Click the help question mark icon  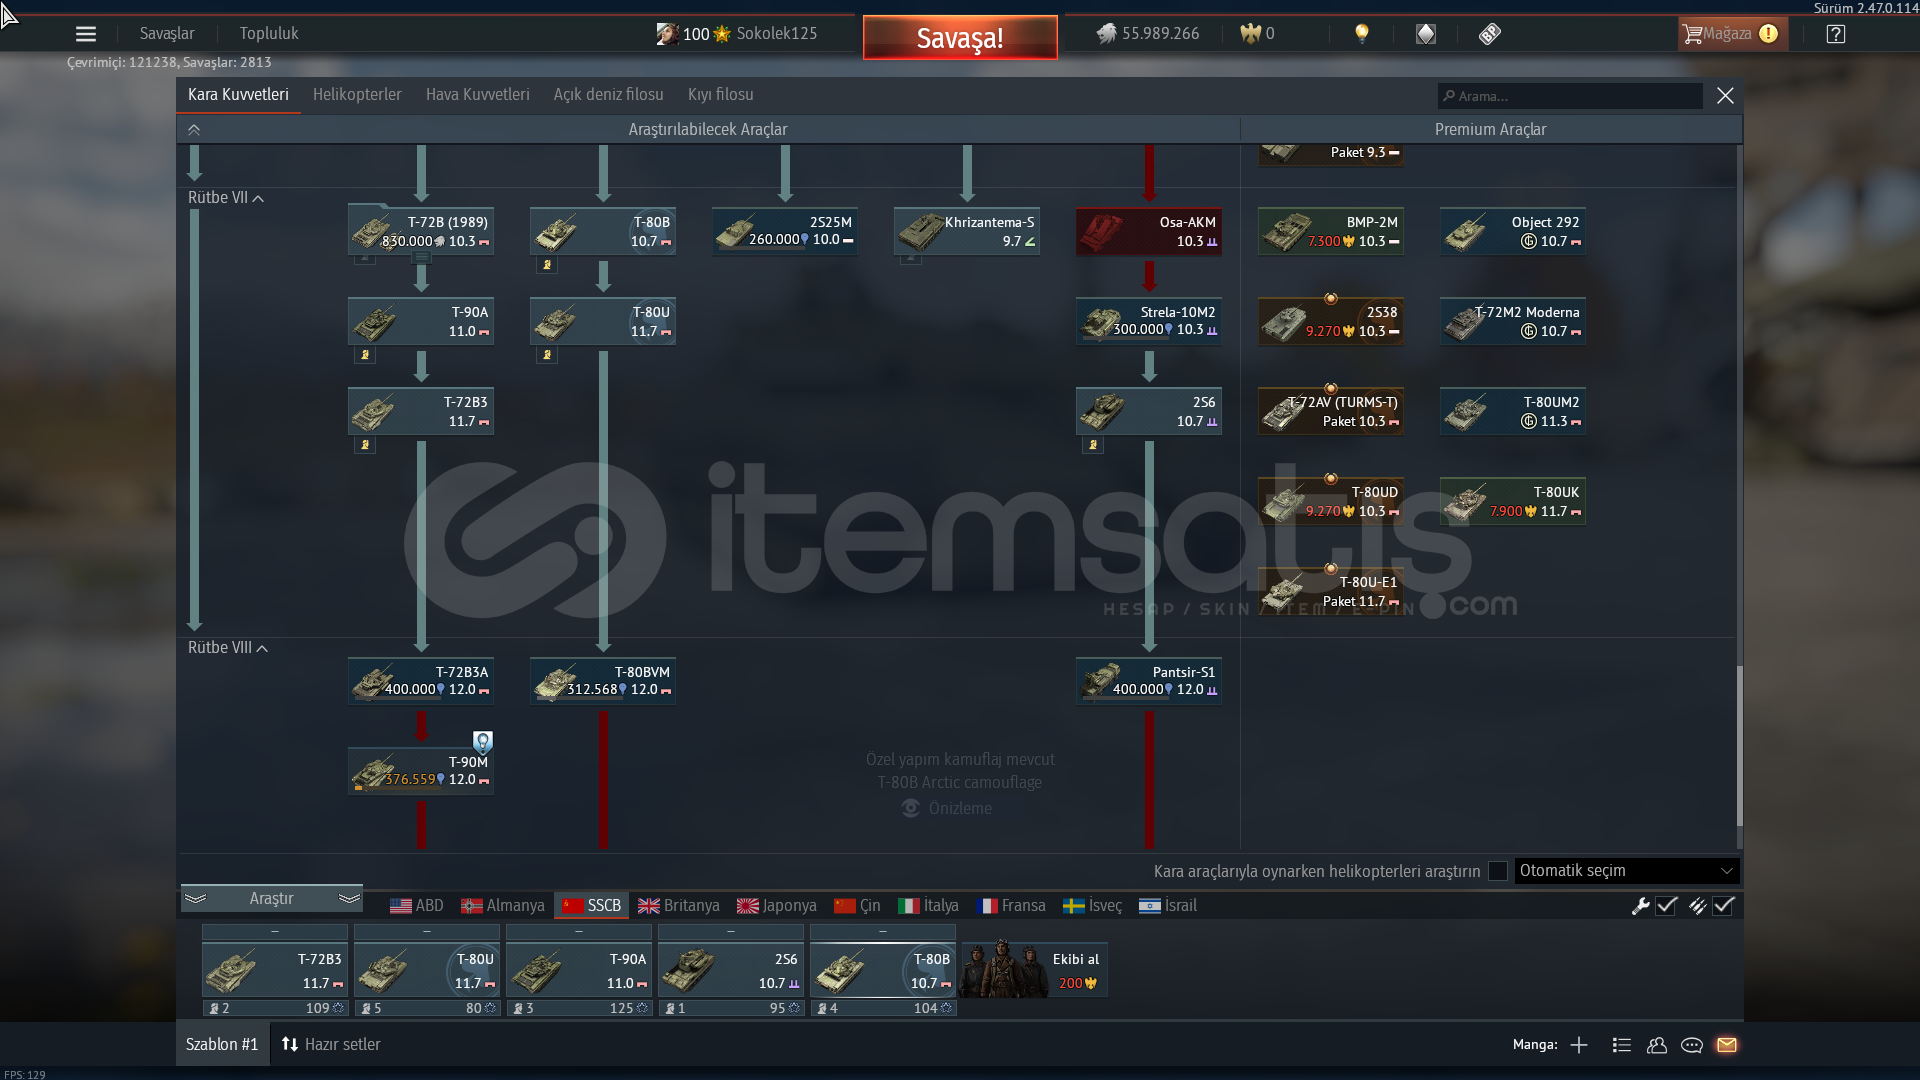tap(1836, 34)
